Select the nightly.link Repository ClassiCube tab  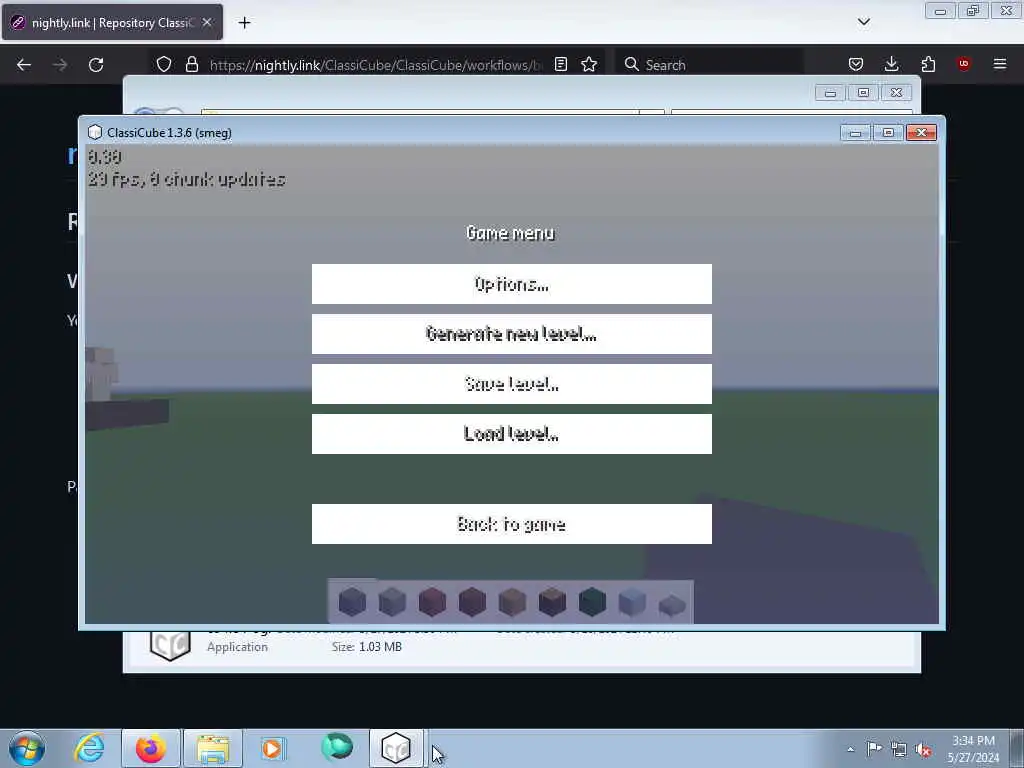click(x=112, y=22)
